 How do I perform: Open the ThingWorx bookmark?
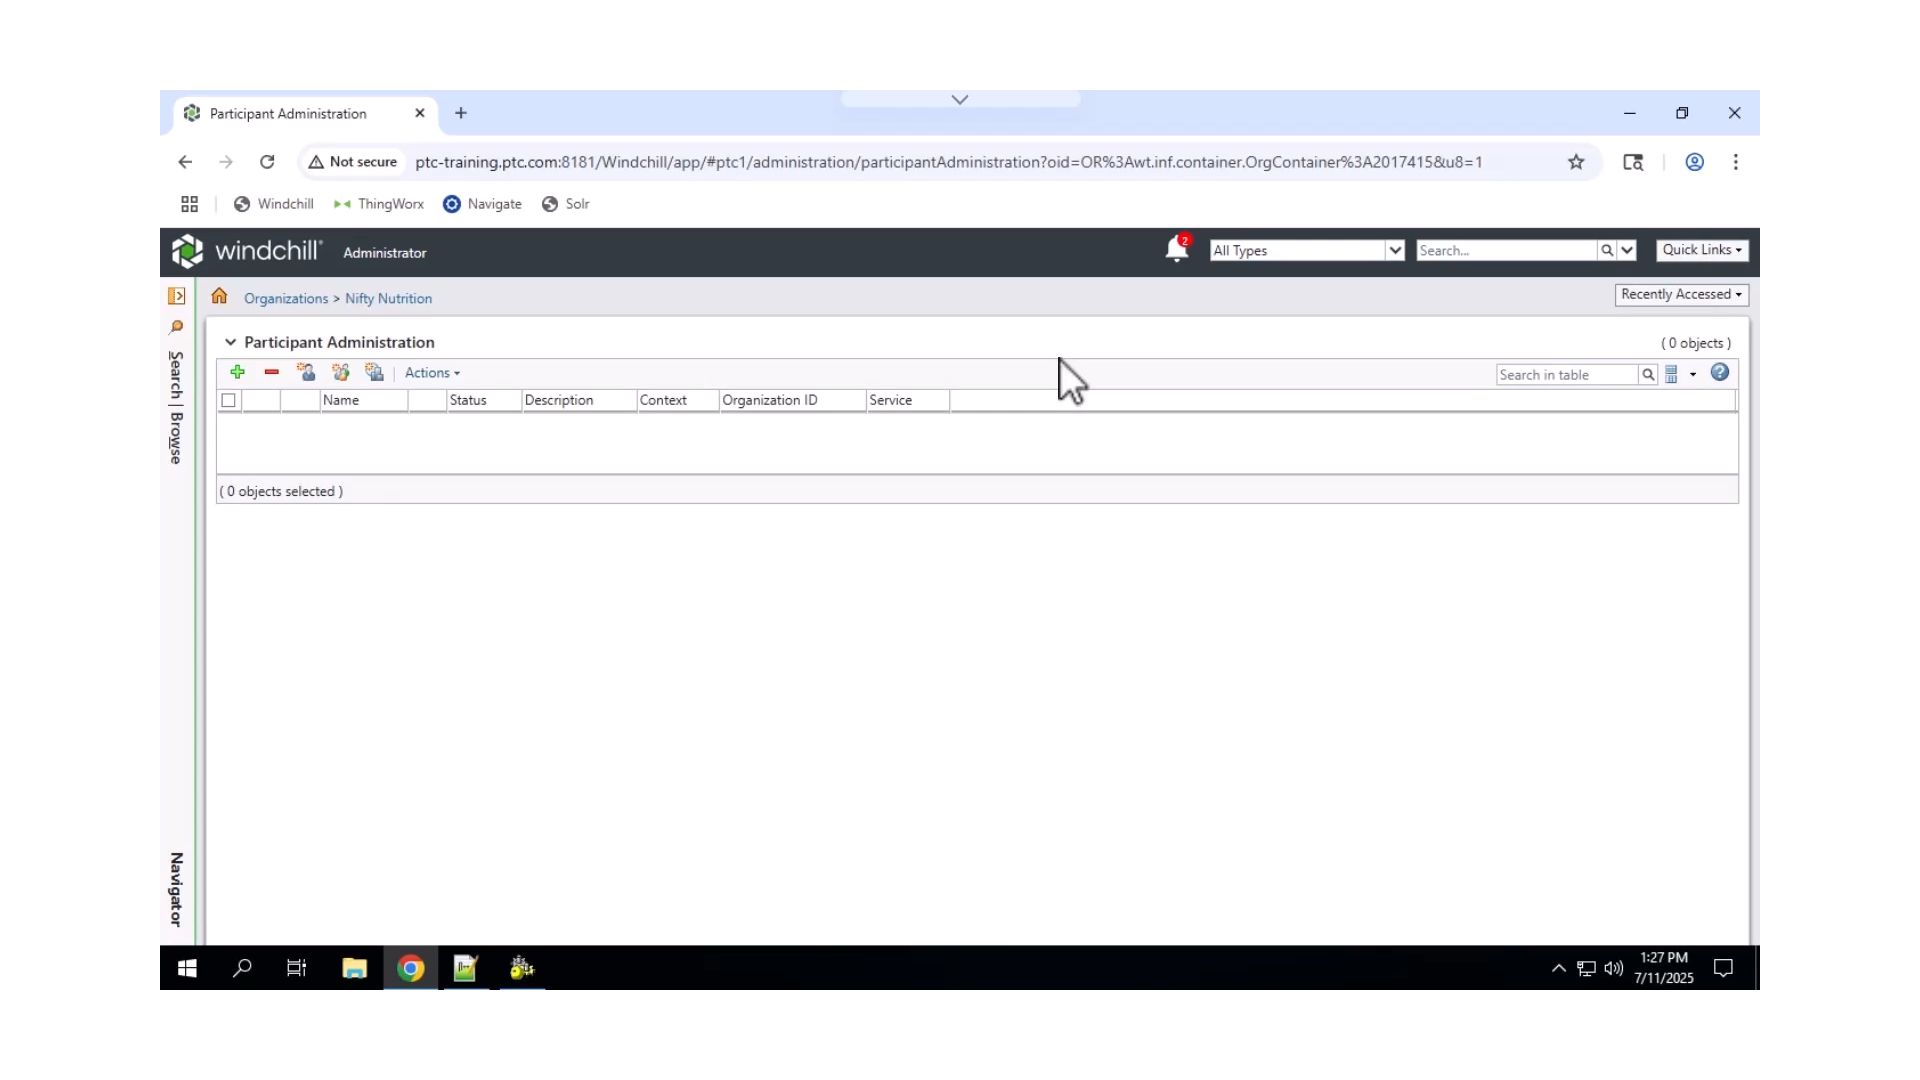[379, 204]
